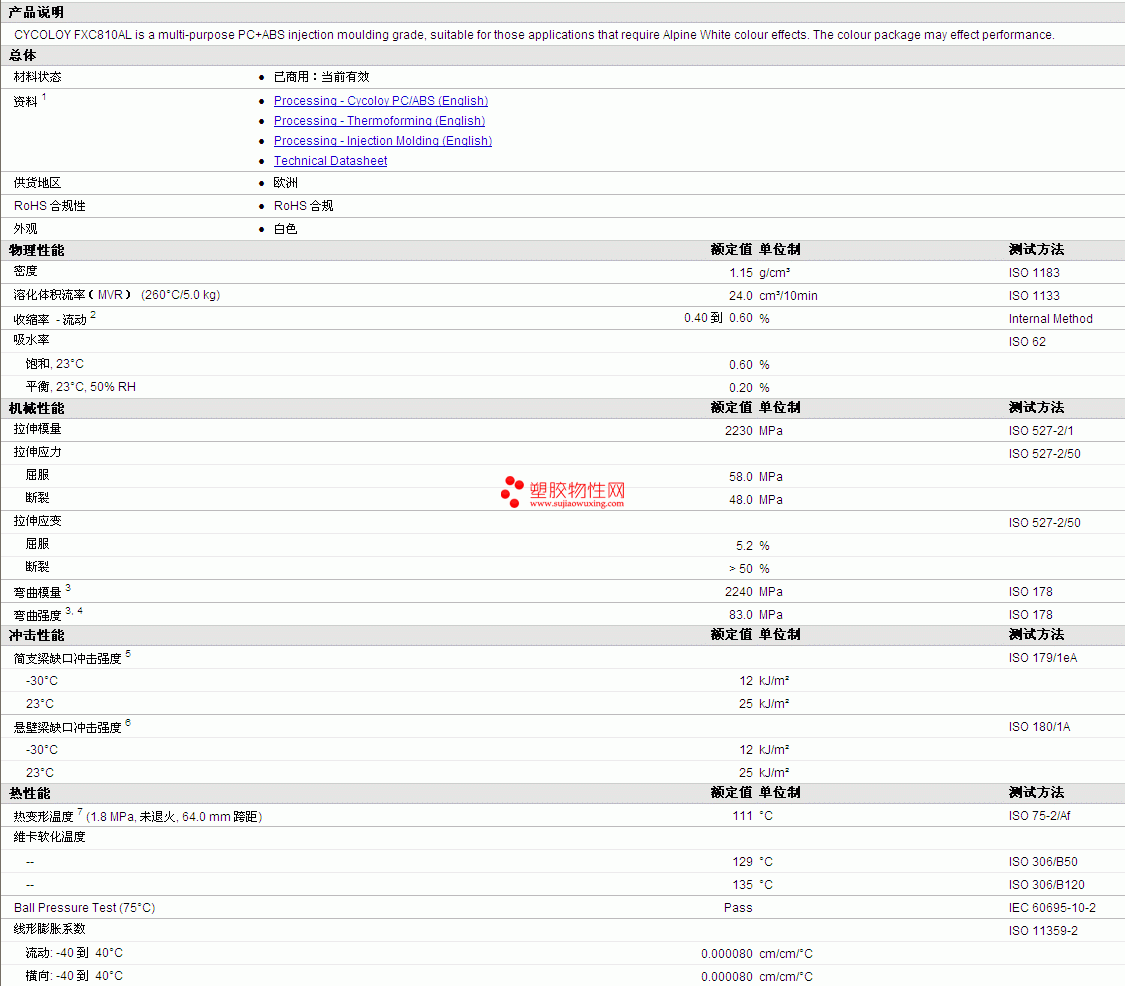Screen dimensions: 1125x986
Task: Click the density value 1.15
Action: pyautogui.click(x=741, y=273)
